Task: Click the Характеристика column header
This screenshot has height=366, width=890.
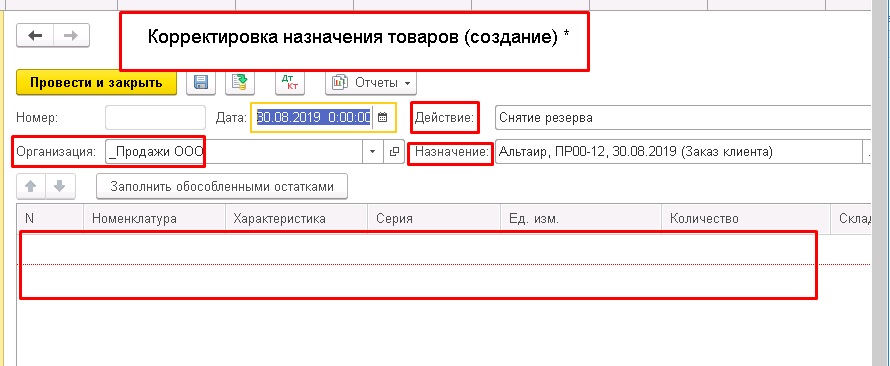Action: [296, 219]
